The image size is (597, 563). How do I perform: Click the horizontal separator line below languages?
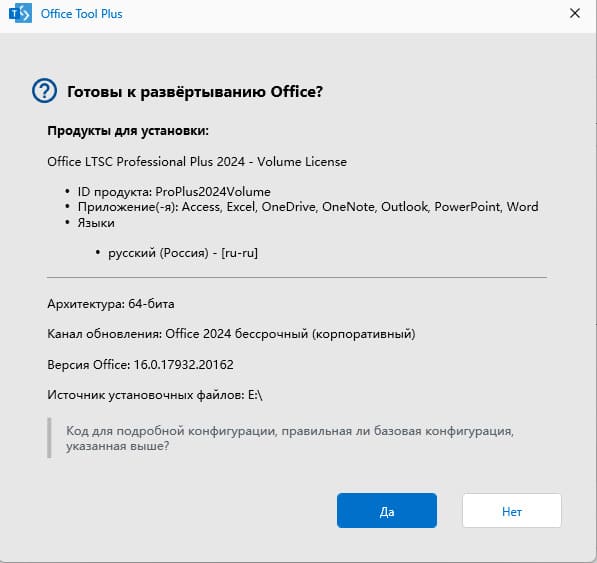pos(297,278)
